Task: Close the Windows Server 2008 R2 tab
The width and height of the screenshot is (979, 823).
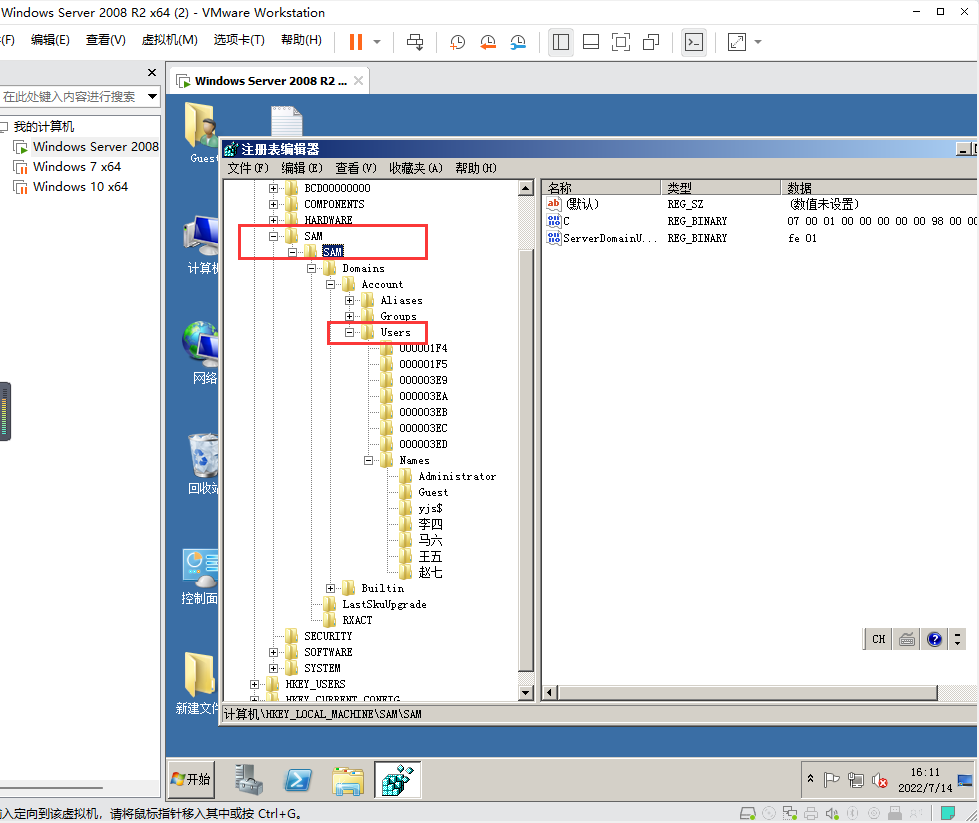Action: [358, 81]
